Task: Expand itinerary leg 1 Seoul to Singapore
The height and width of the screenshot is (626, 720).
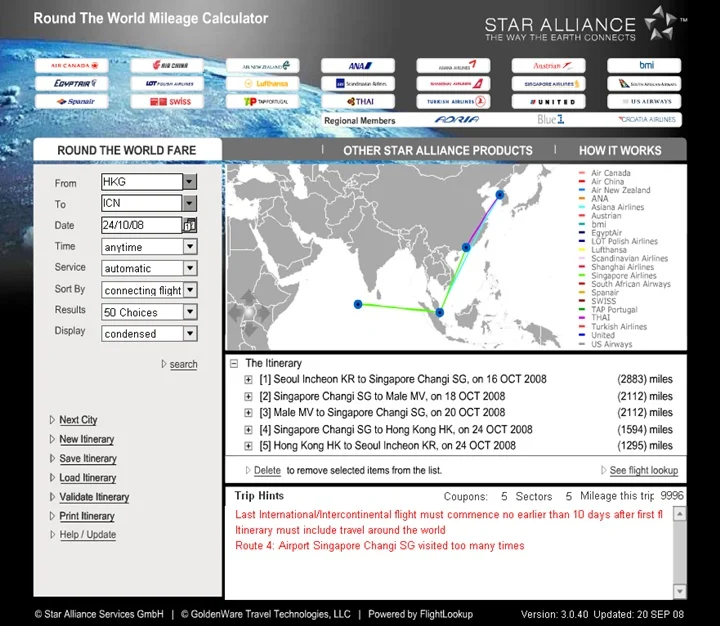Action: 248,380
